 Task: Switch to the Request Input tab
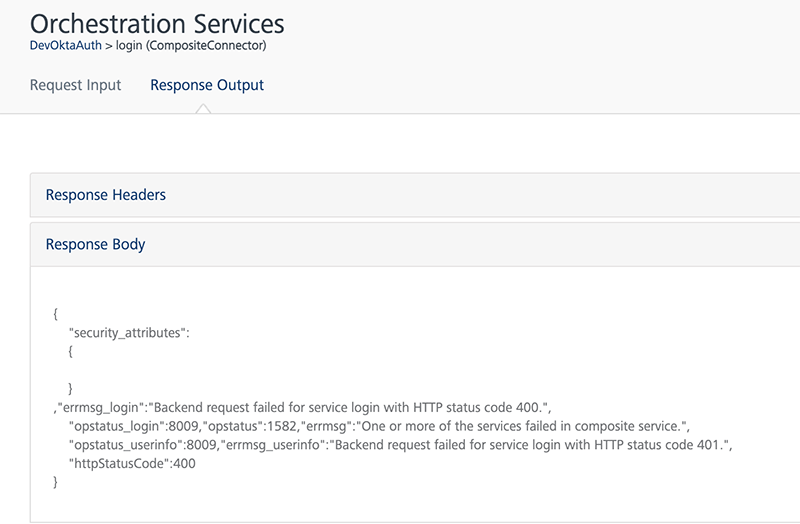pos(75,85)
